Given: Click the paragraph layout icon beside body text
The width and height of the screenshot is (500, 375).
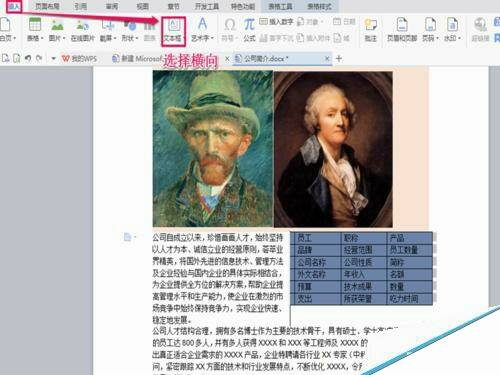Looking at the screenshot, I should click(127, 237).
